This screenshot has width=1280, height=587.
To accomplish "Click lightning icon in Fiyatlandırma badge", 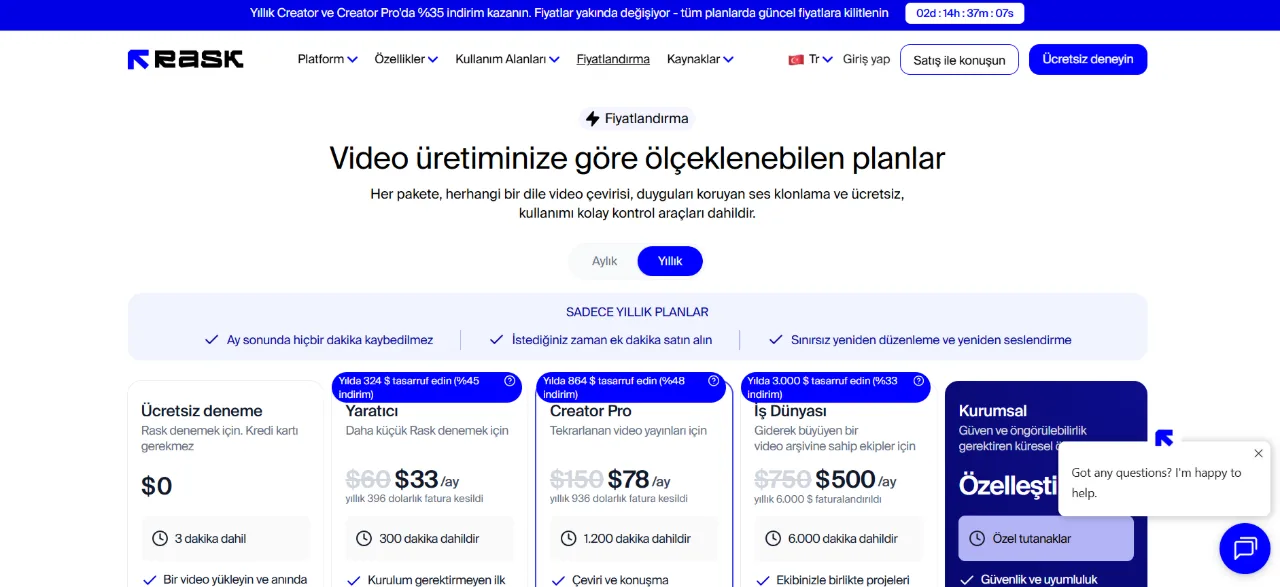I will 593,119.
